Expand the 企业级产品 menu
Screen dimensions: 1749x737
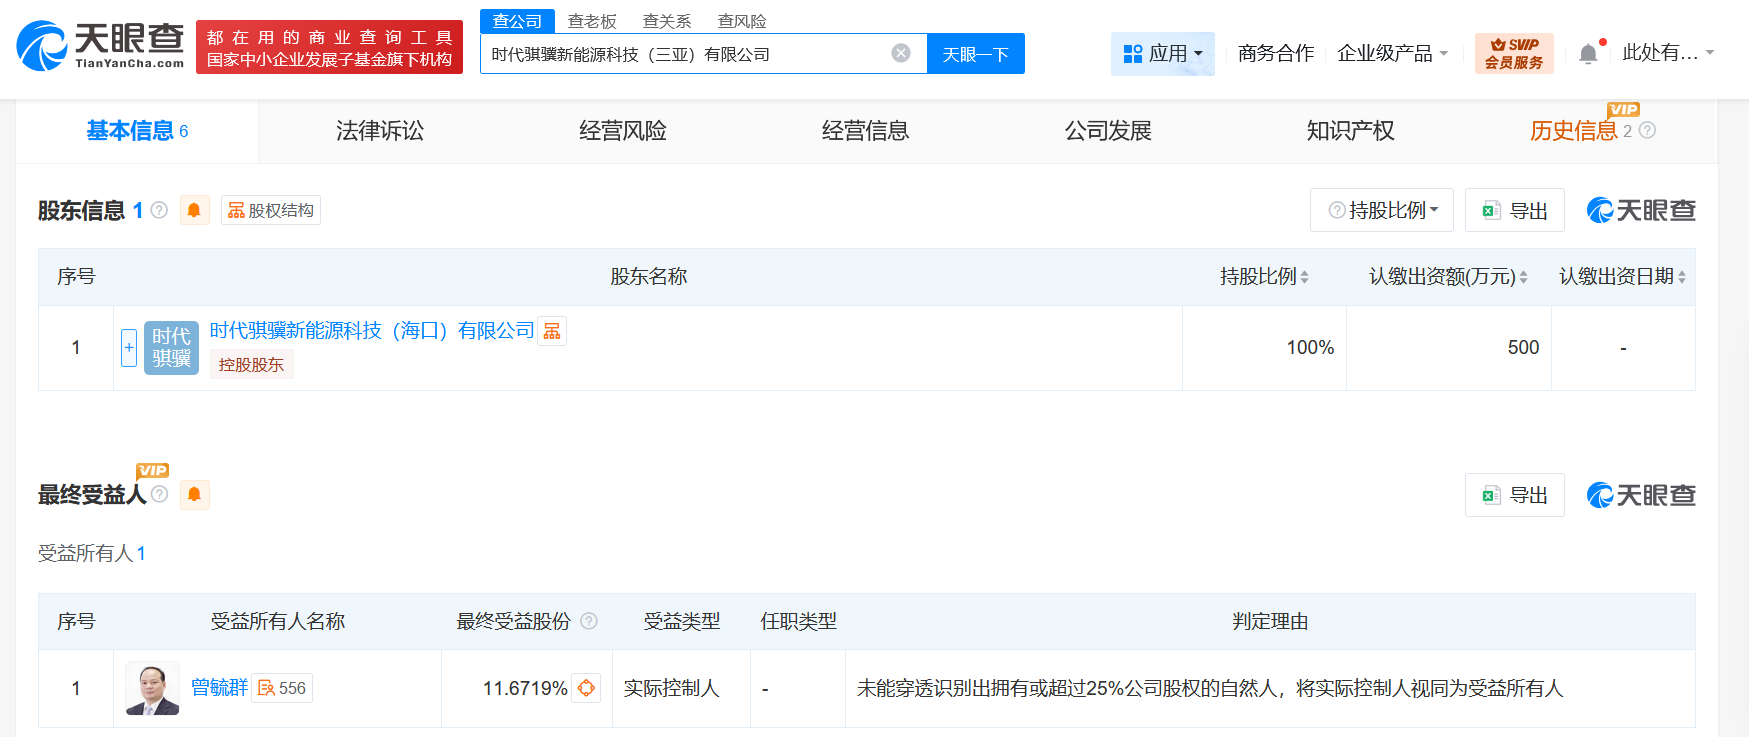[x=1392, y=54]
